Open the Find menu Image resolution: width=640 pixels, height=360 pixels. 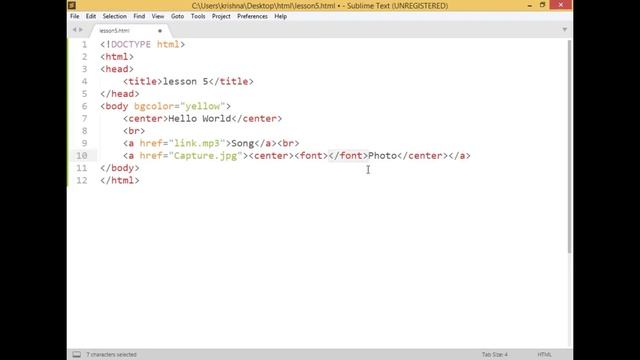(x=139, y=16)
